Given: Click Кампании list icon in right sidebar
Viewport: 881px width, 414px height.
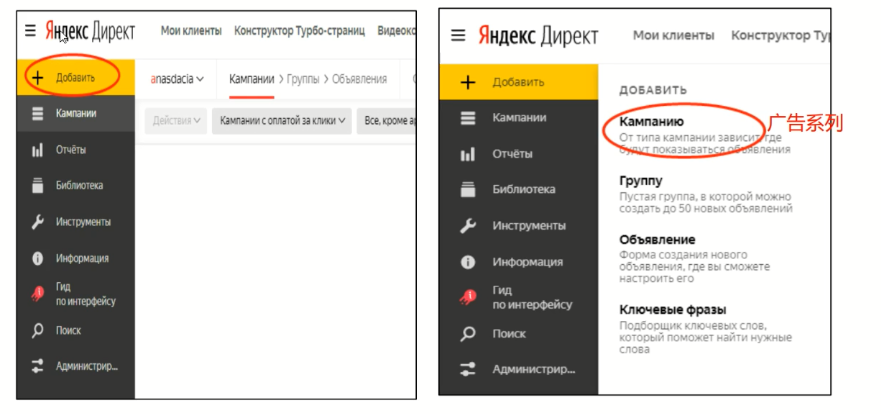Looking at the screenshot, I should tap(467, 118).
